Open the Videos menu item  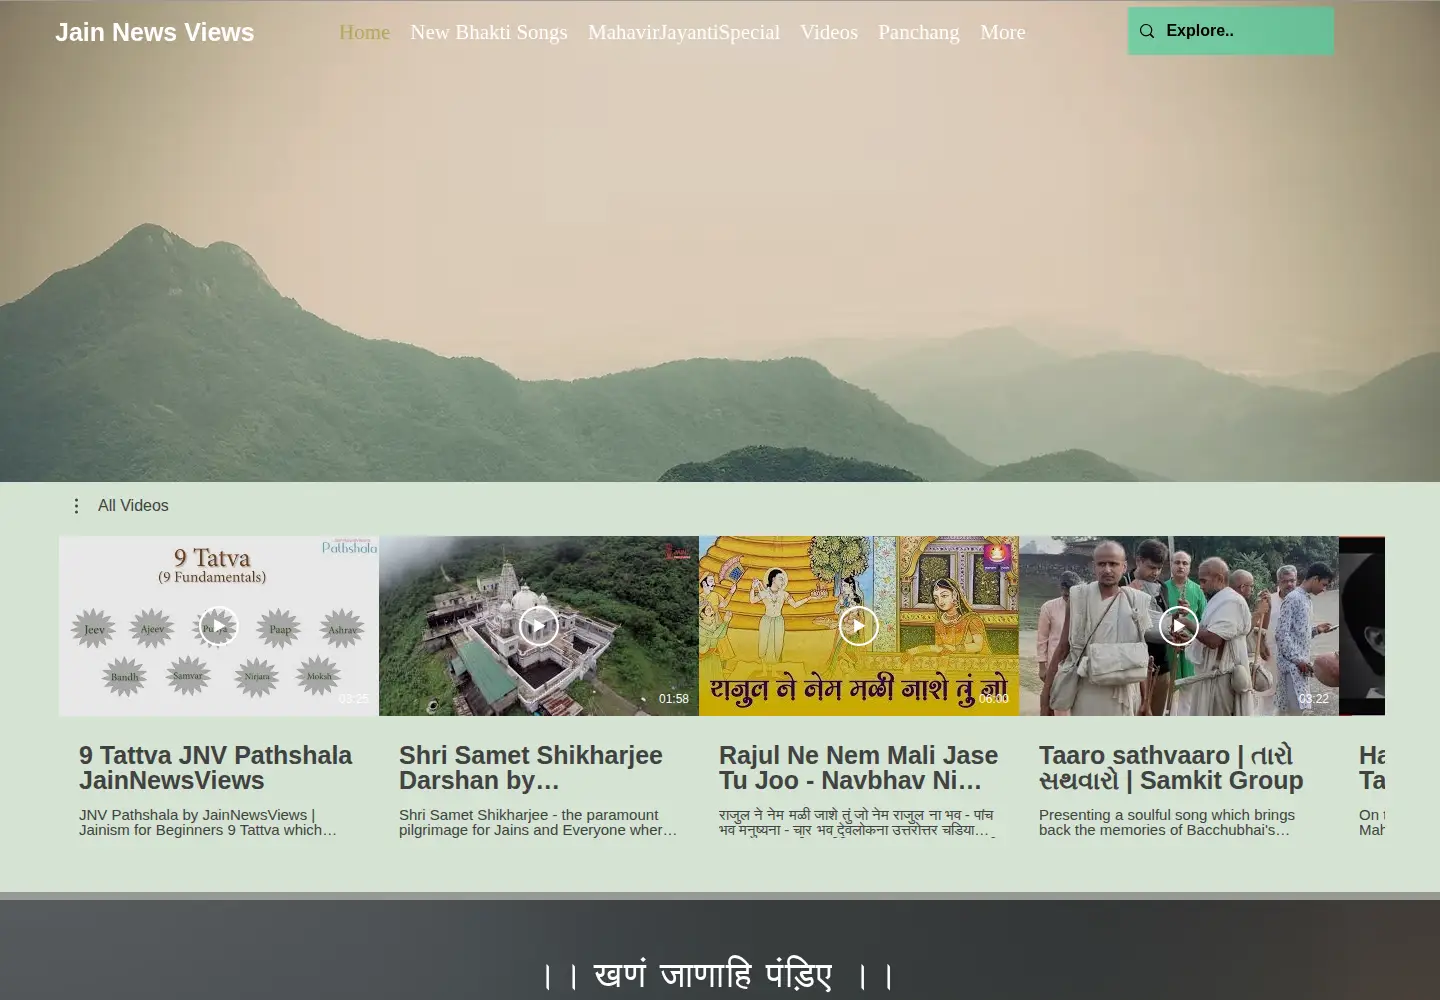(x=829, y=32)
